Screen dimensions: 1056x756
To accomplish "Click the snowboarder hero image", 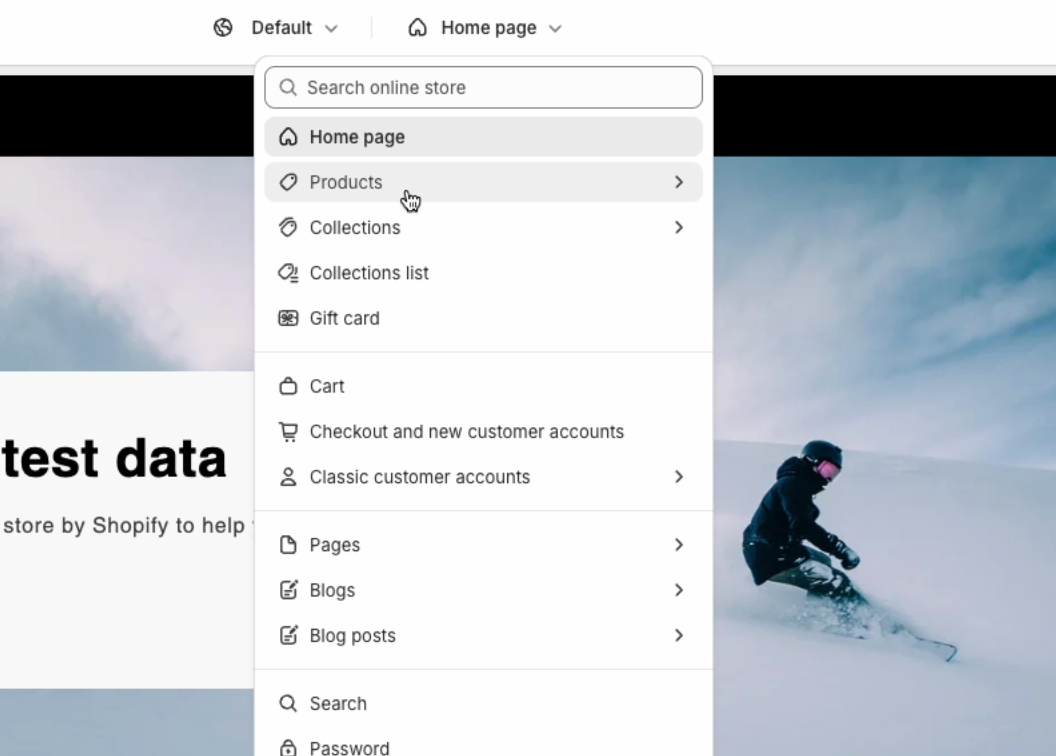I will point(884,456).
